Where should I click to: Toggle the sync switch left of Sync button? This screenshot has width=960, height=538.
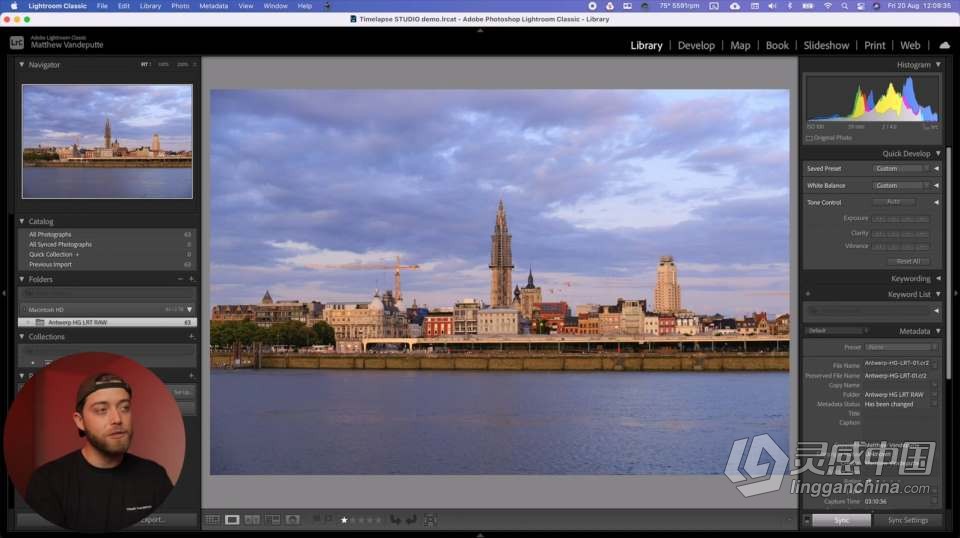coord(807,520)
